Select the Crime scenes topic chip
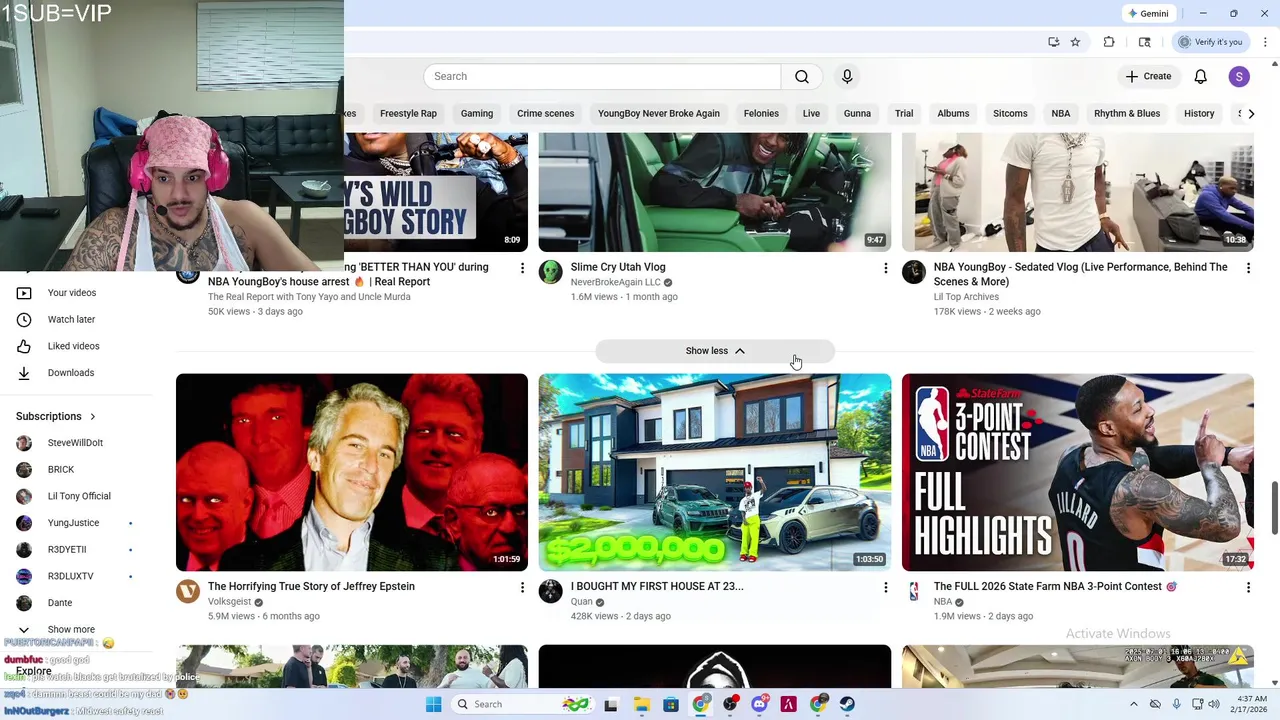The width and height of the screenshot is (1280, 720). (545, 114)
